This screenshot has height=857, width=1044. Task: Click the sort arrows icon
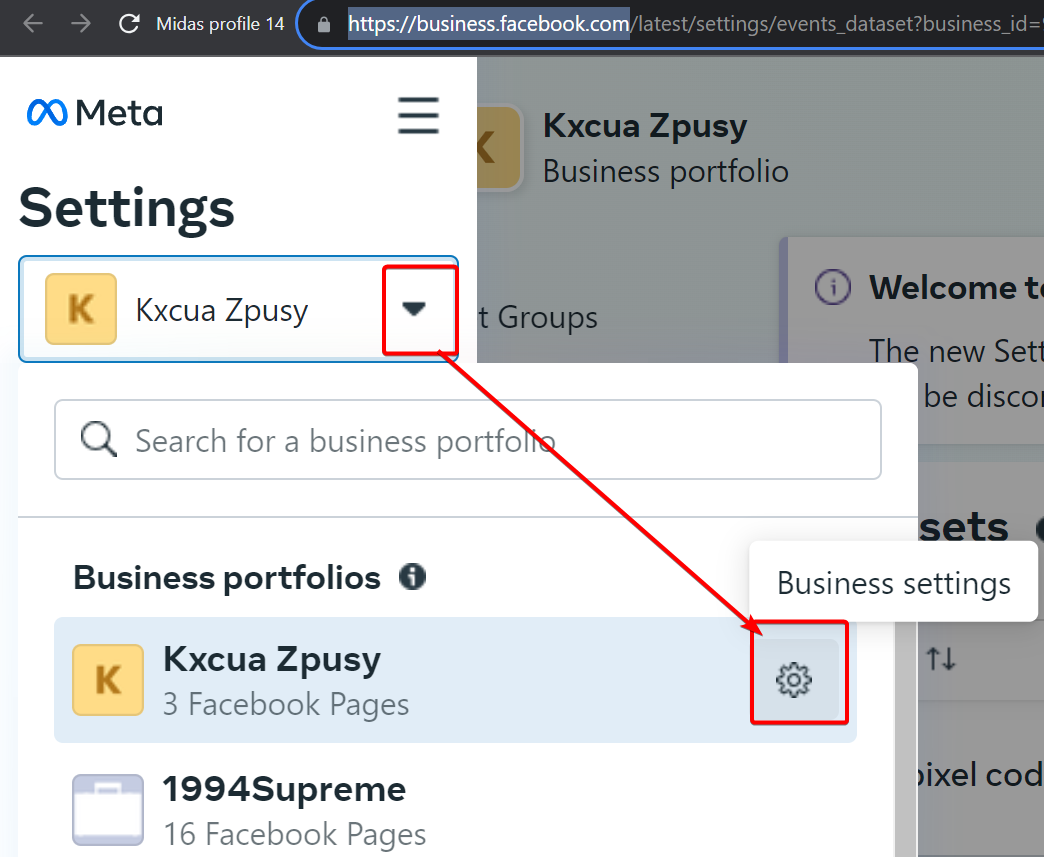click(x=941, y=659)
